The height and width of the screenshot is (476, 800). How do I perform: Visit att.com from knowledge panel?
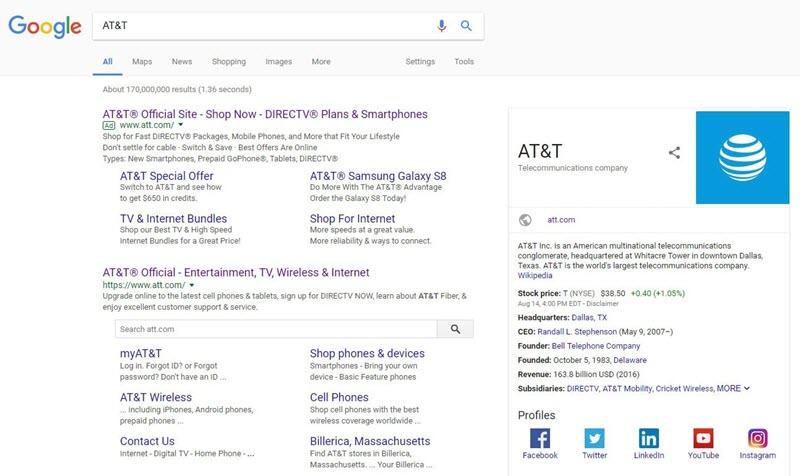[561, 220]
